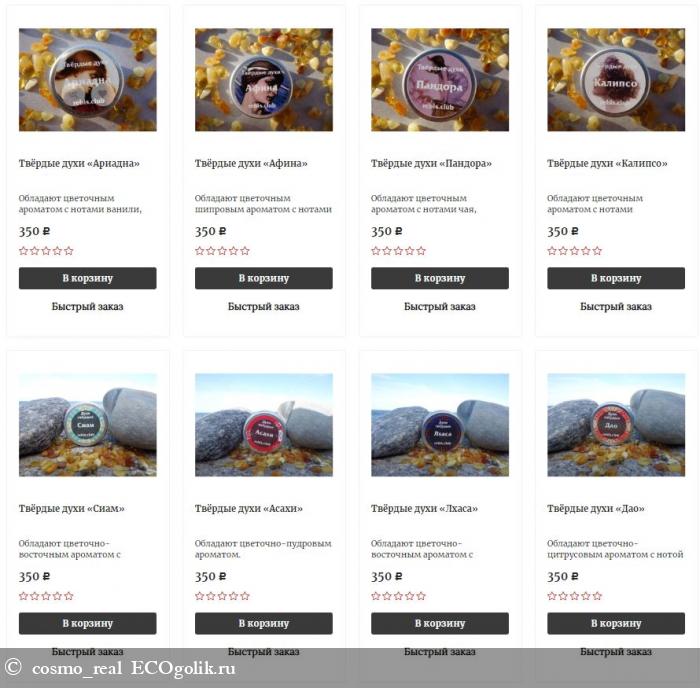Rate Дао with the fifth star

597,596
